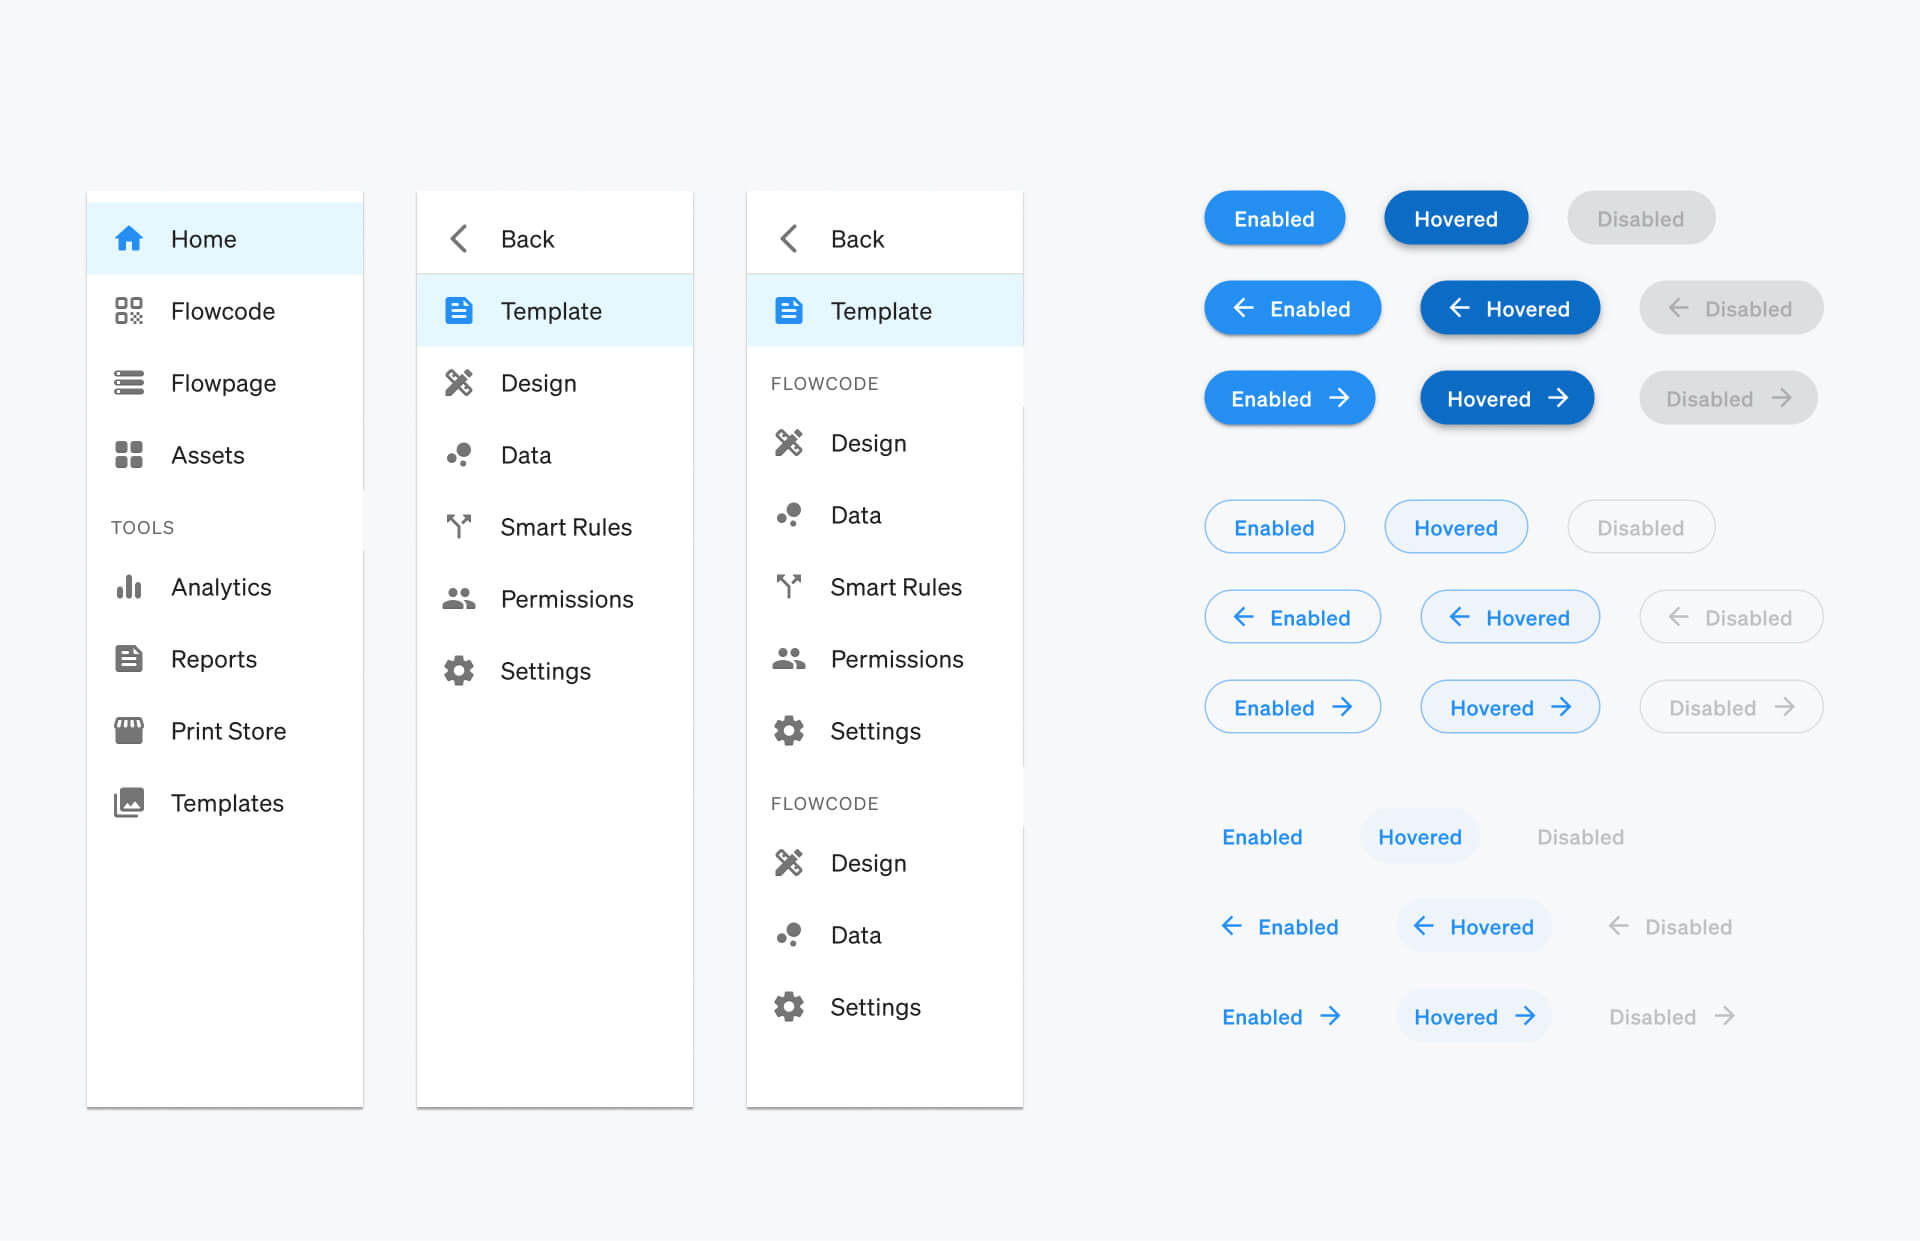This screenshot has width=1920, height=1241.
Task: Click Permissions people icon in middle panel
Action: point(459,599)
